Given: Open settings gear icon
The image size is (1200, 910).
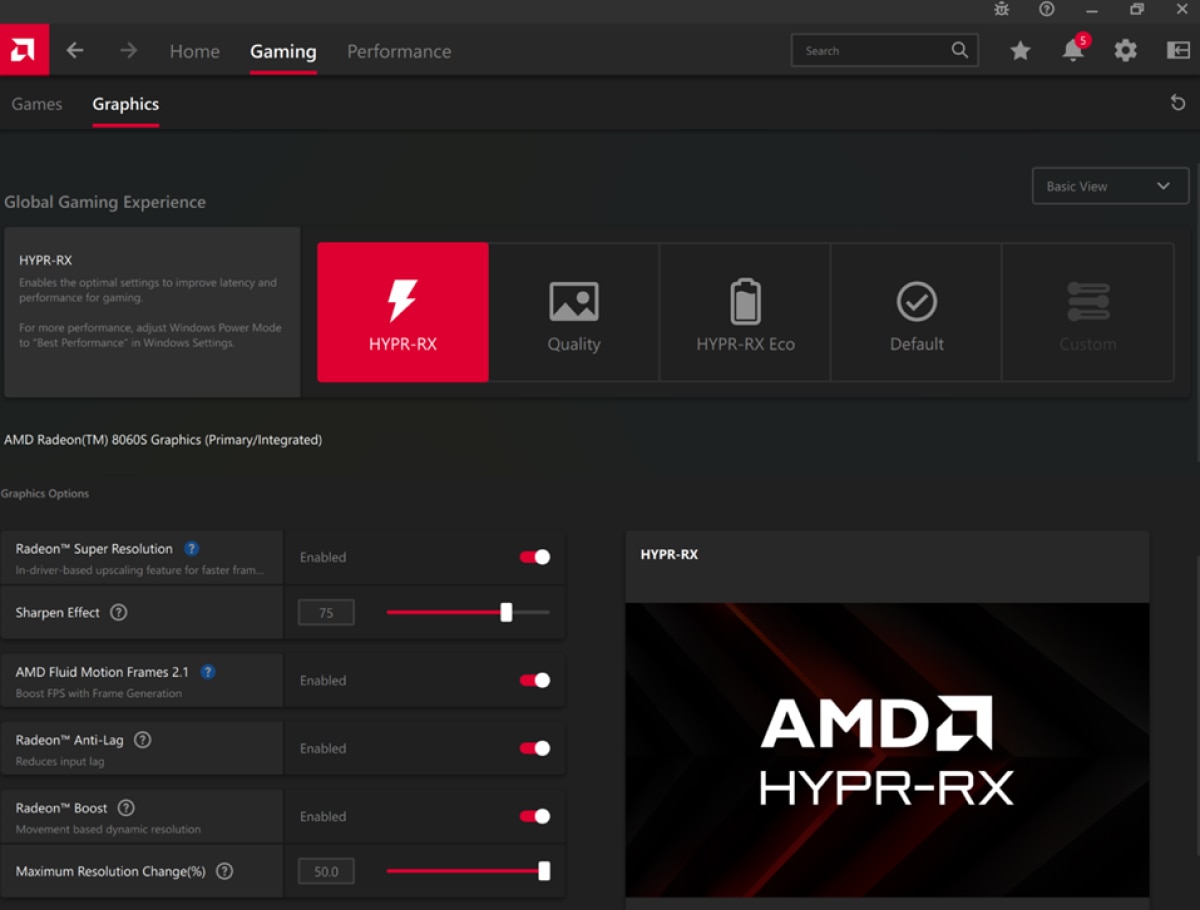Looking at the screenshot, I should click(1126, 50).
